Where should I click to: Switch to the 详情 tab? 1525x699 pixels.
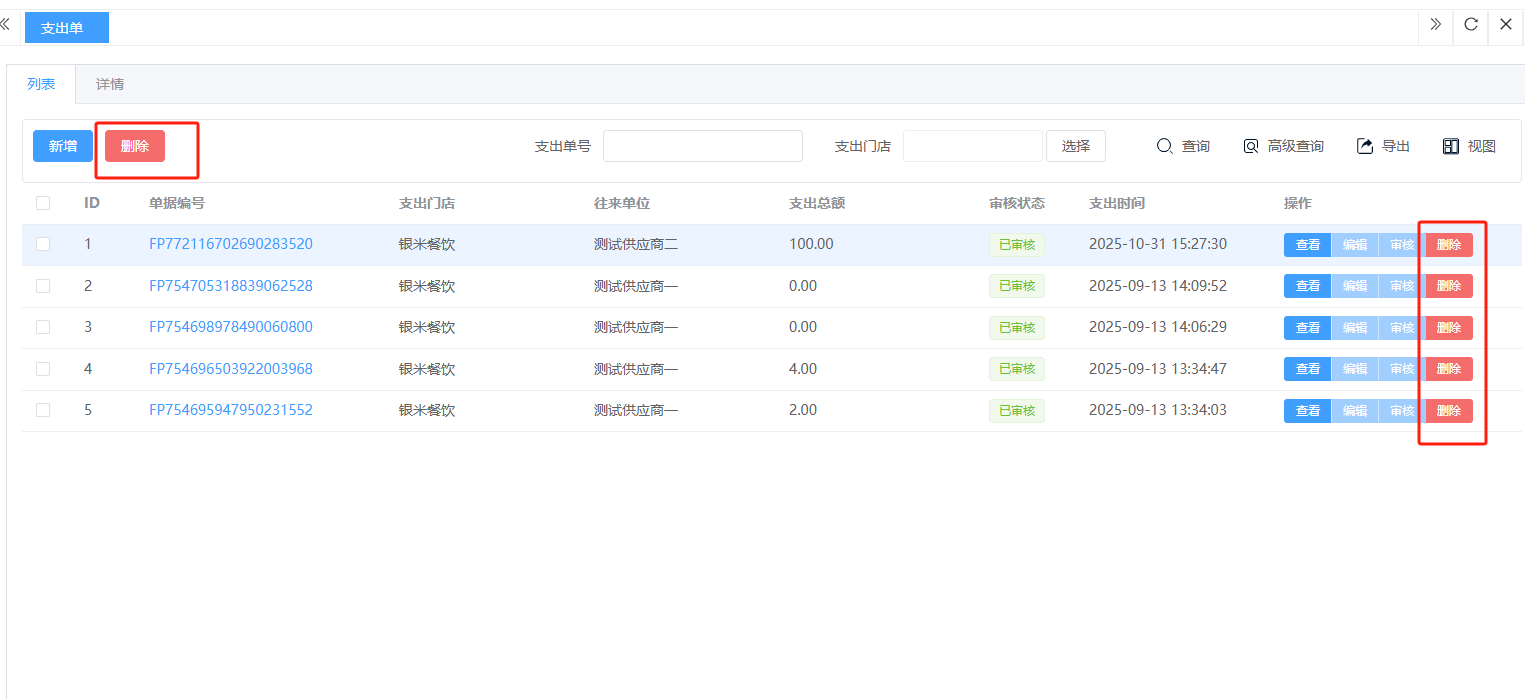[x=110, y=84]
